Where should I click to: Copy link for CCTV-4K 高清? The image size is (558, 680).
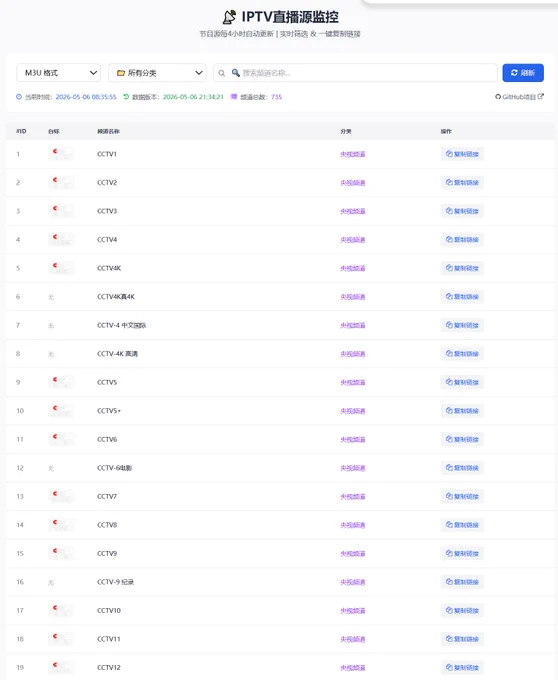click(462, 354)
